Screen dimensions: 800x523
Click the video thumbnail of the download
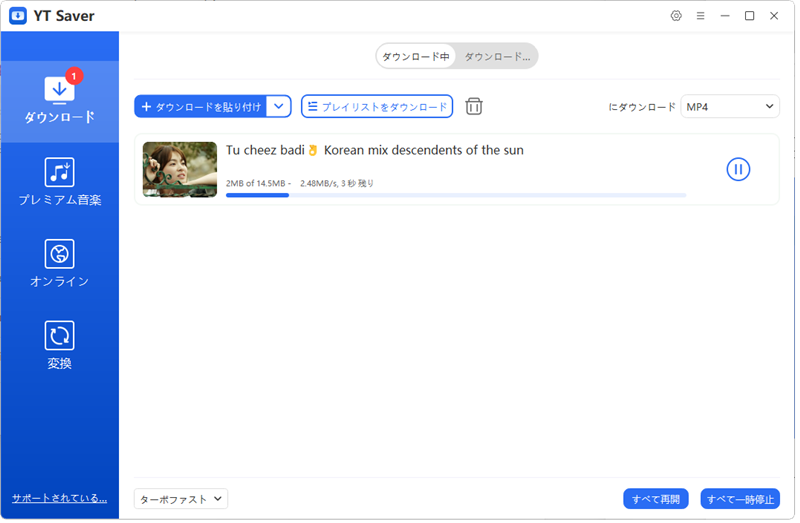click(x=180, y=169)
